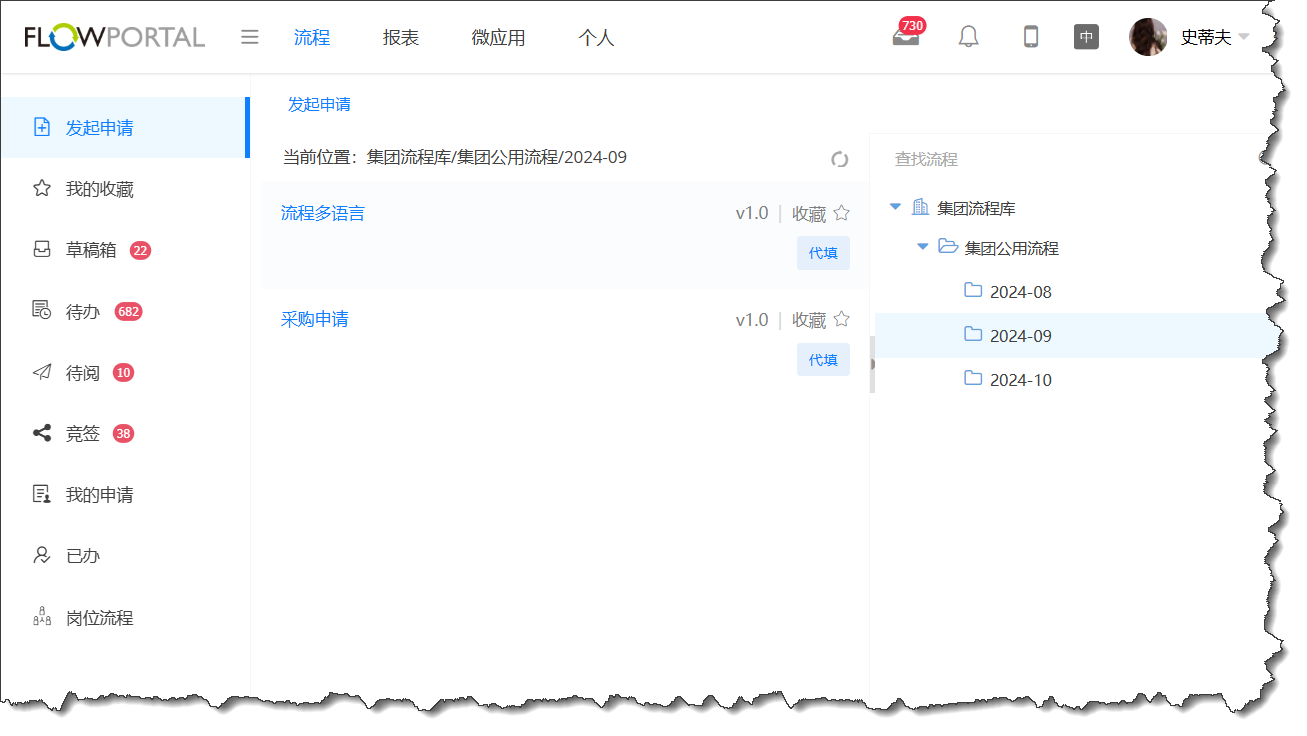Switch to the 报表 tab

pyautogui.click(x=400, y=37)
